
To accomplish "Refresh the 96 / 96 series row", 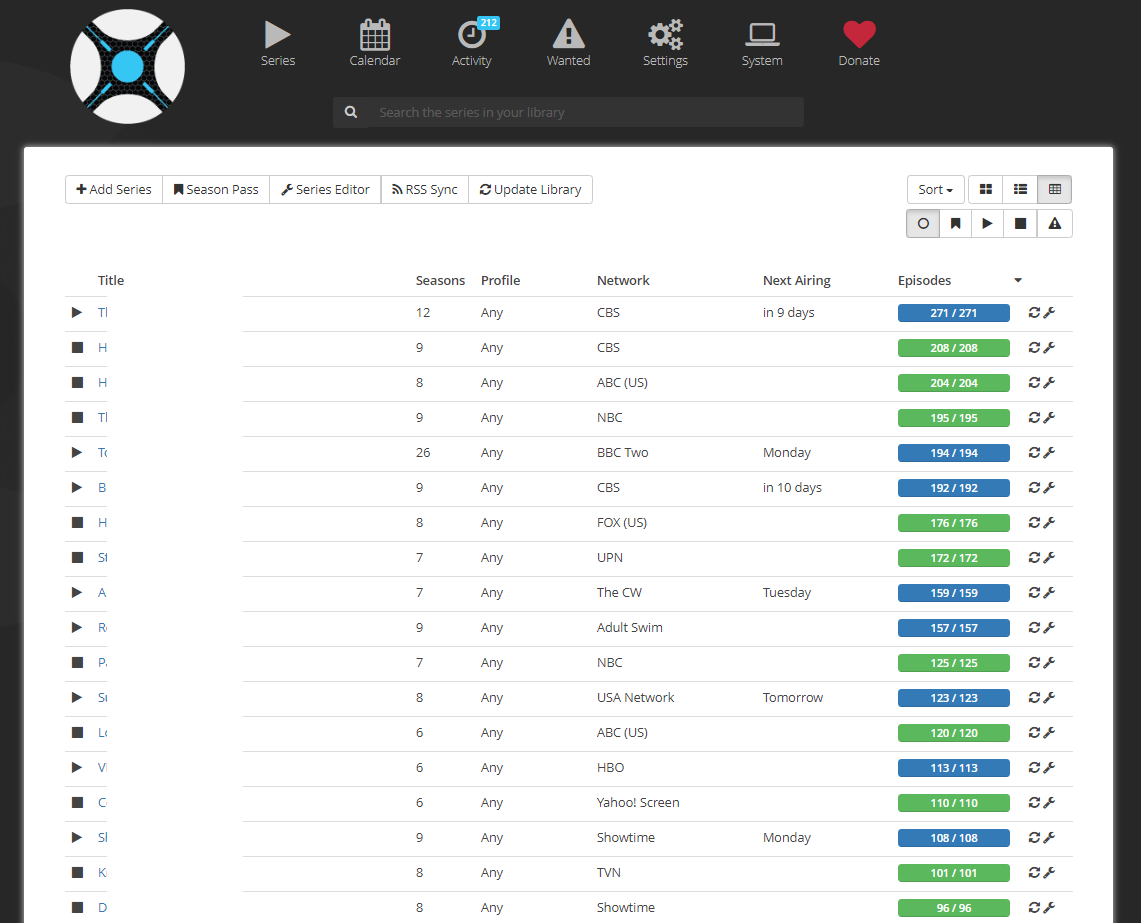I will click(1034, 907).
